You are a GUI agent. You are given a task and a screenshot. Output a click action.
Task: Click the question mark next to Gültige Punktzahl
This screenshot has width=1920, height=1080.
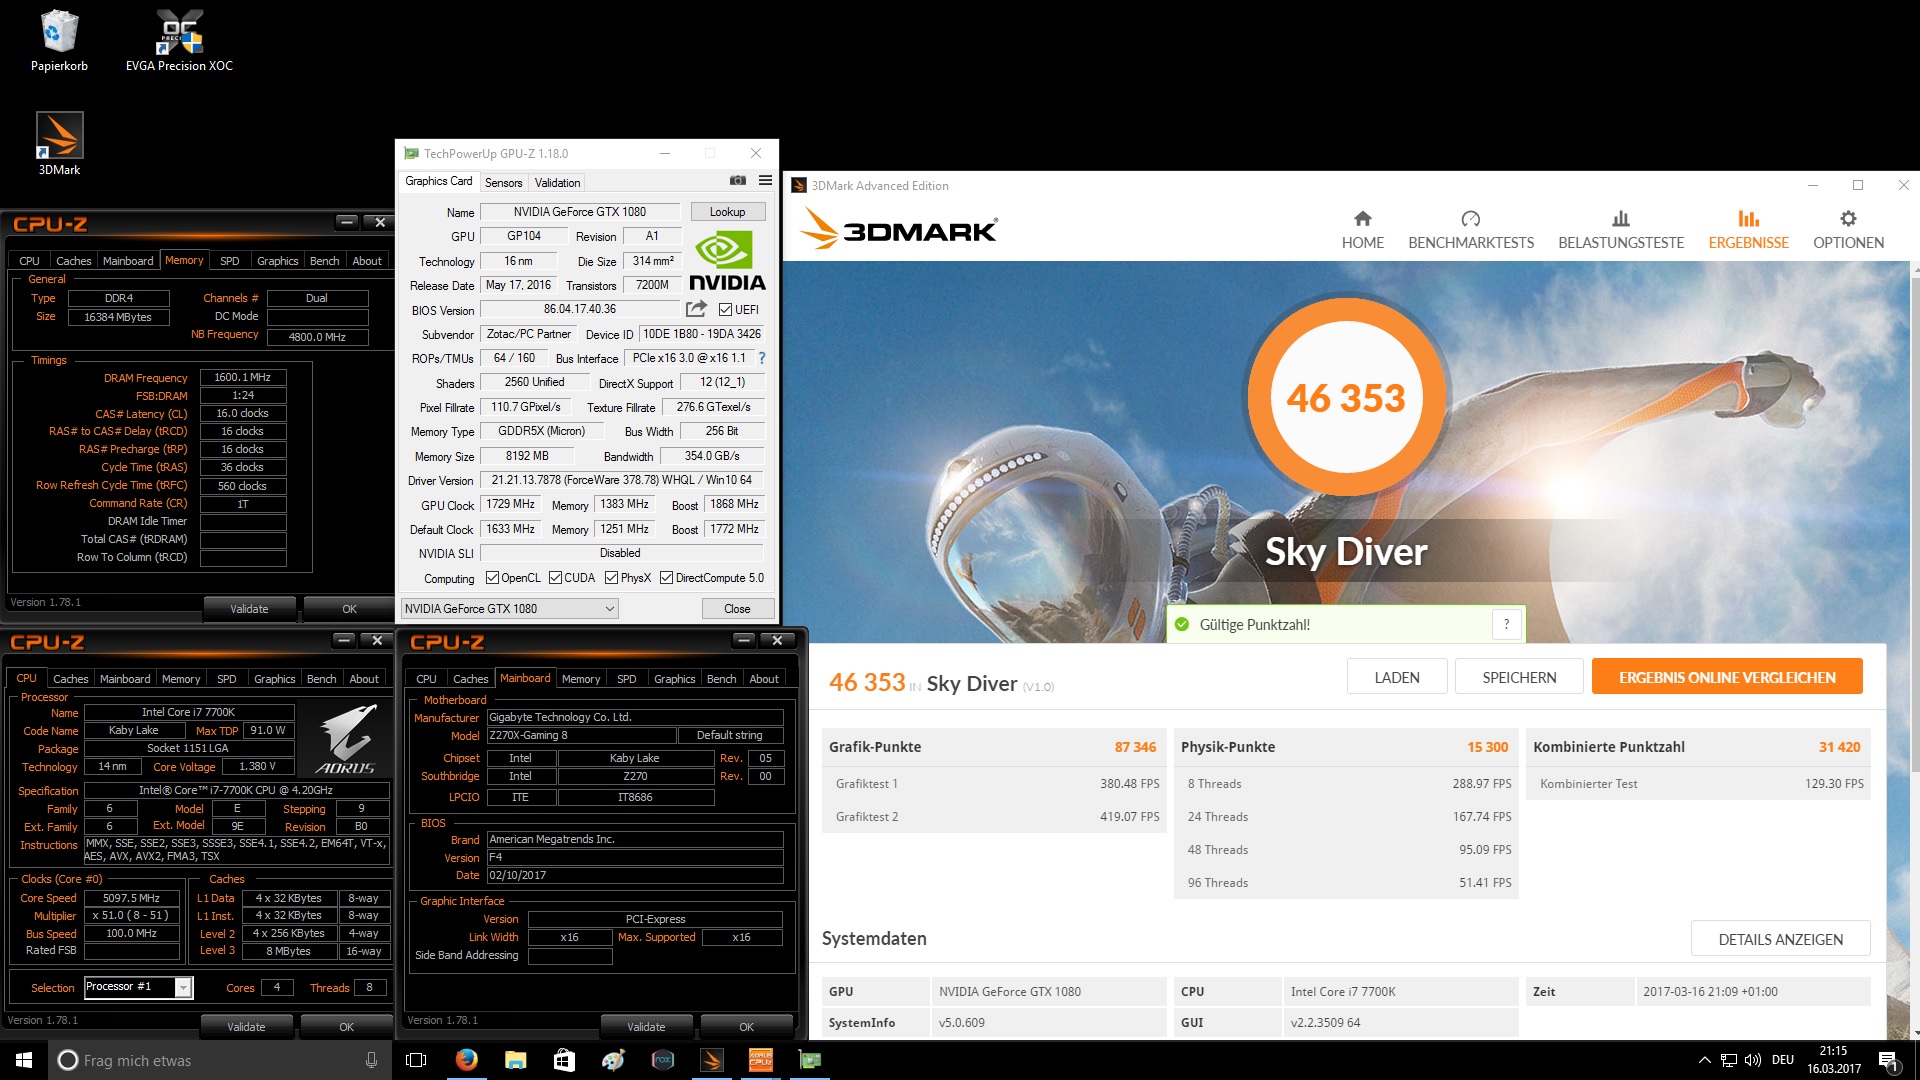click(x=1506, y=625)
